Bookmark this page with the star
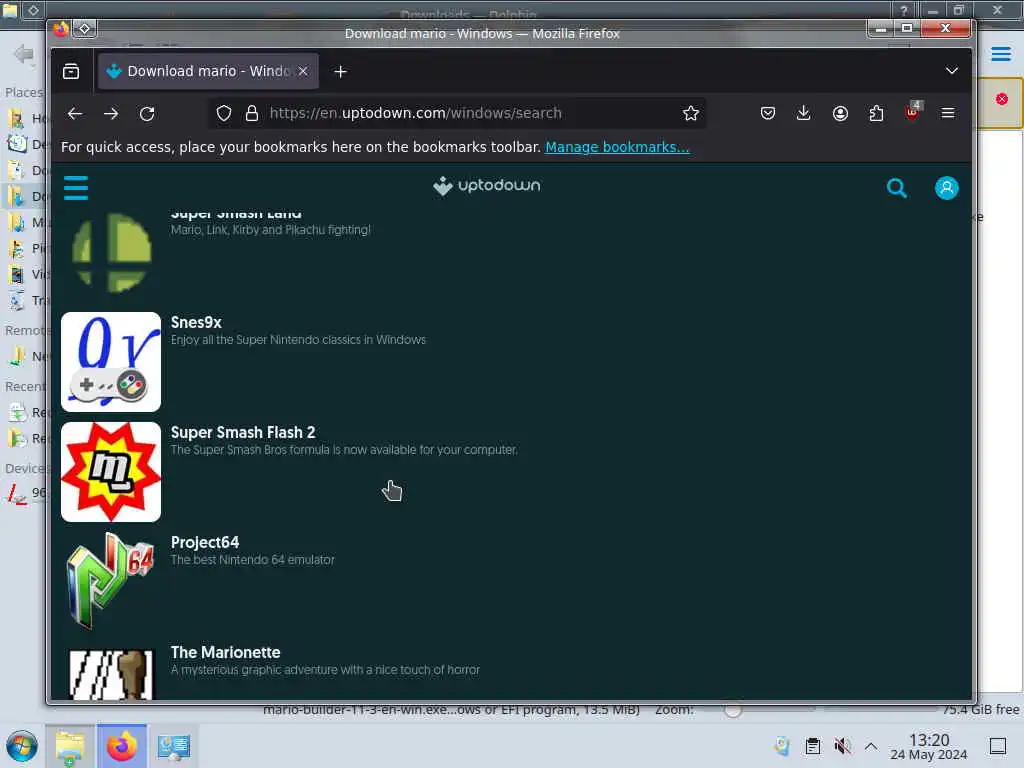Viewport: 1024px width, 768px height. [x=690, y=114]
